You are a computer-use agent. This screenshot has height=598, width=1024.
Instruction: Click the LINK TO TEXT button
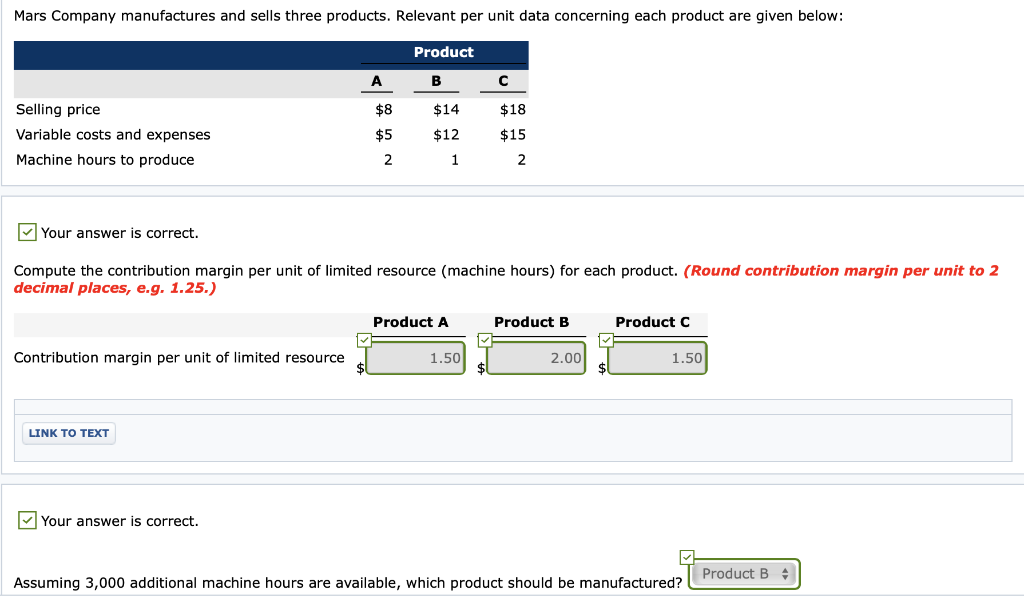[68, 433]
